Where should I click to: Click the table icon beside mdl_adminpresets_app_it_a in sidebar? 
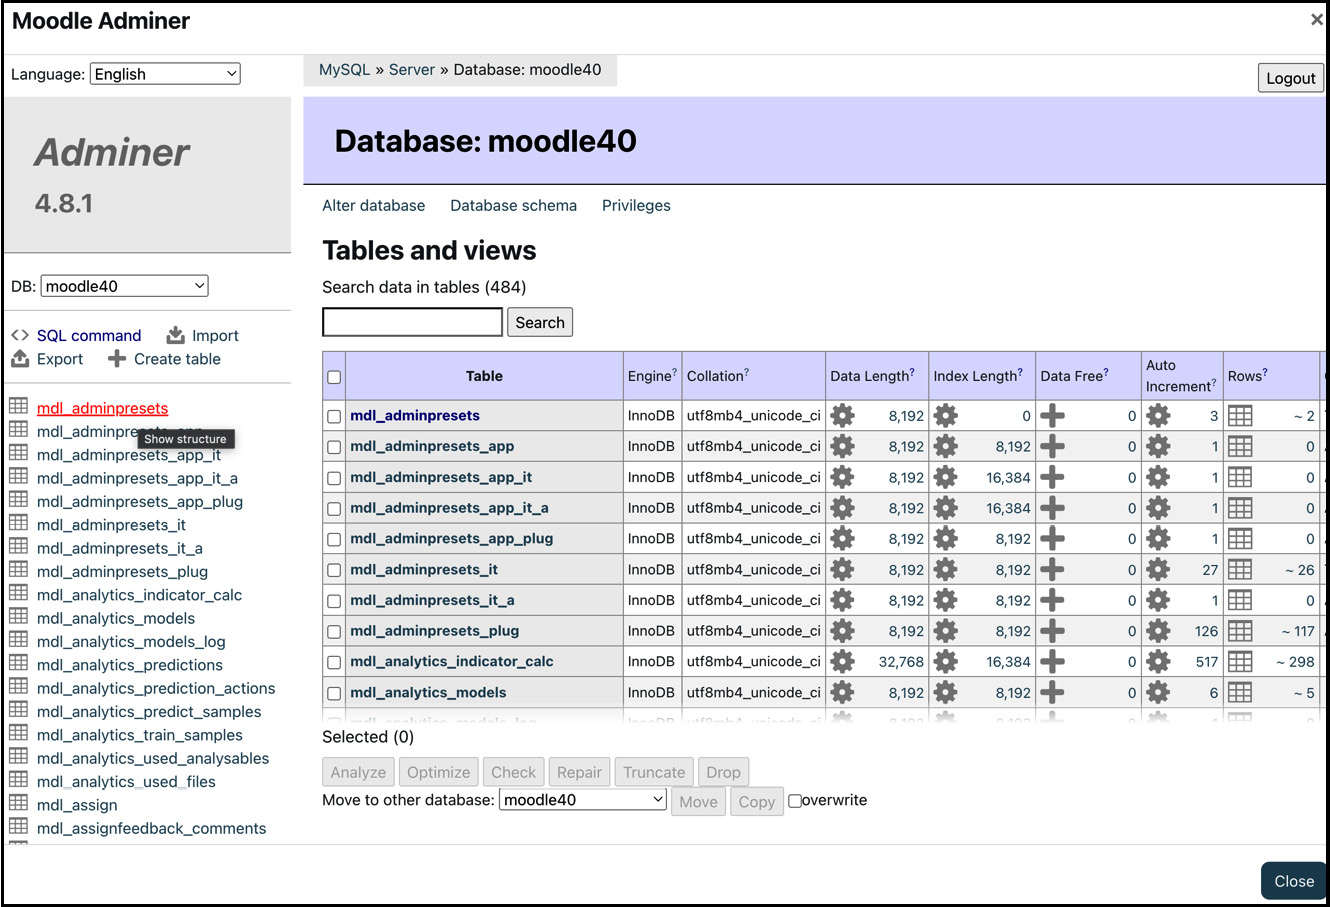[x=18, y=476]
